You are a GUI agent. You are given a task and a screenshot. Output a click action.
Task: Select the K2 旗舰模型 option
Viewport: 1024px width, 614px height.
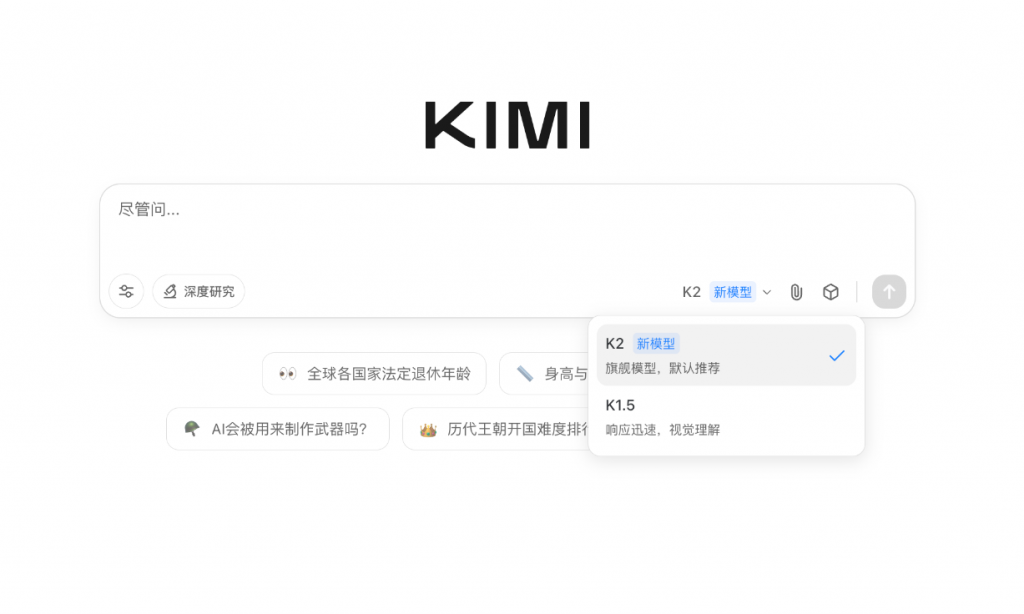tap(726, 355)
